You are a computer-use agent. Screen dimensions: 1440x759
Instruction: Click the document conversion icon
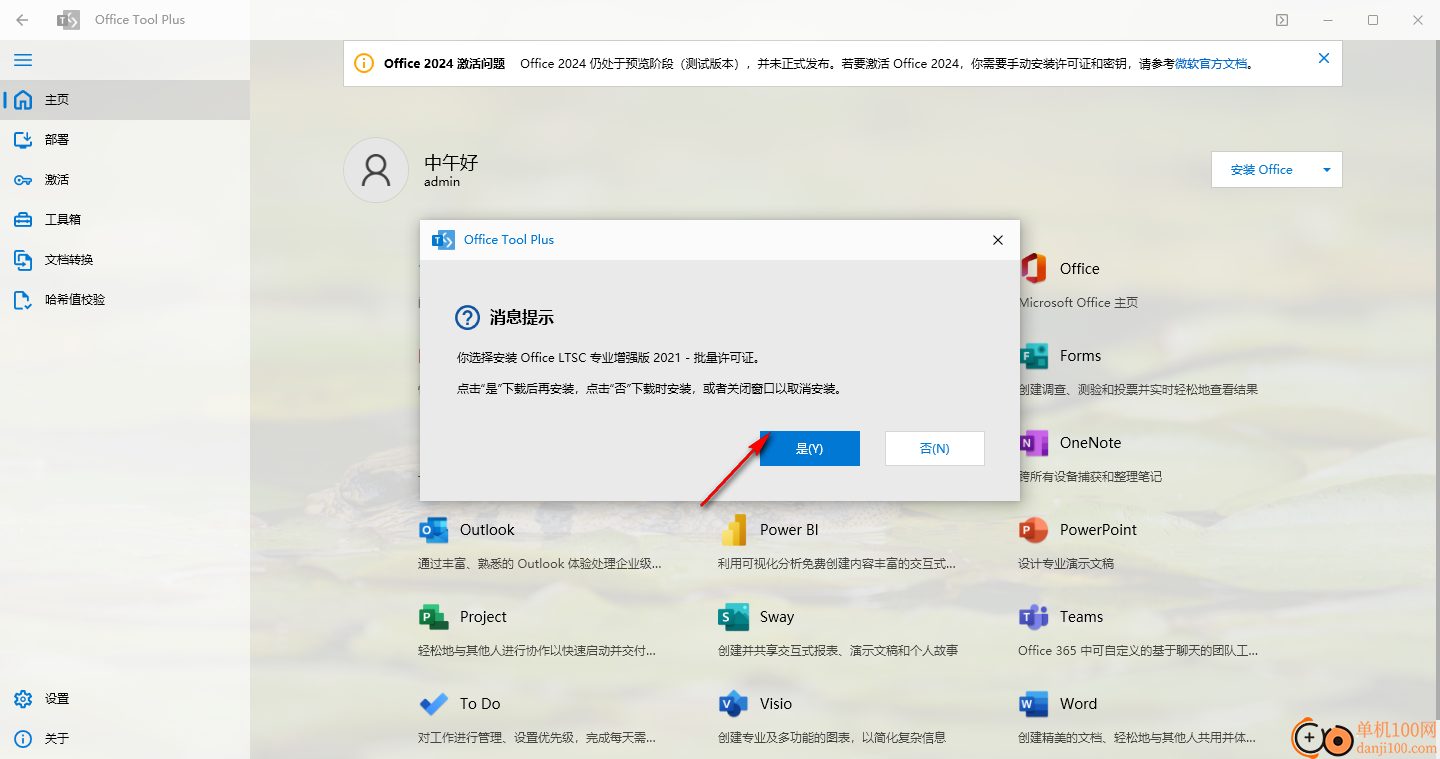coord(23,260)
